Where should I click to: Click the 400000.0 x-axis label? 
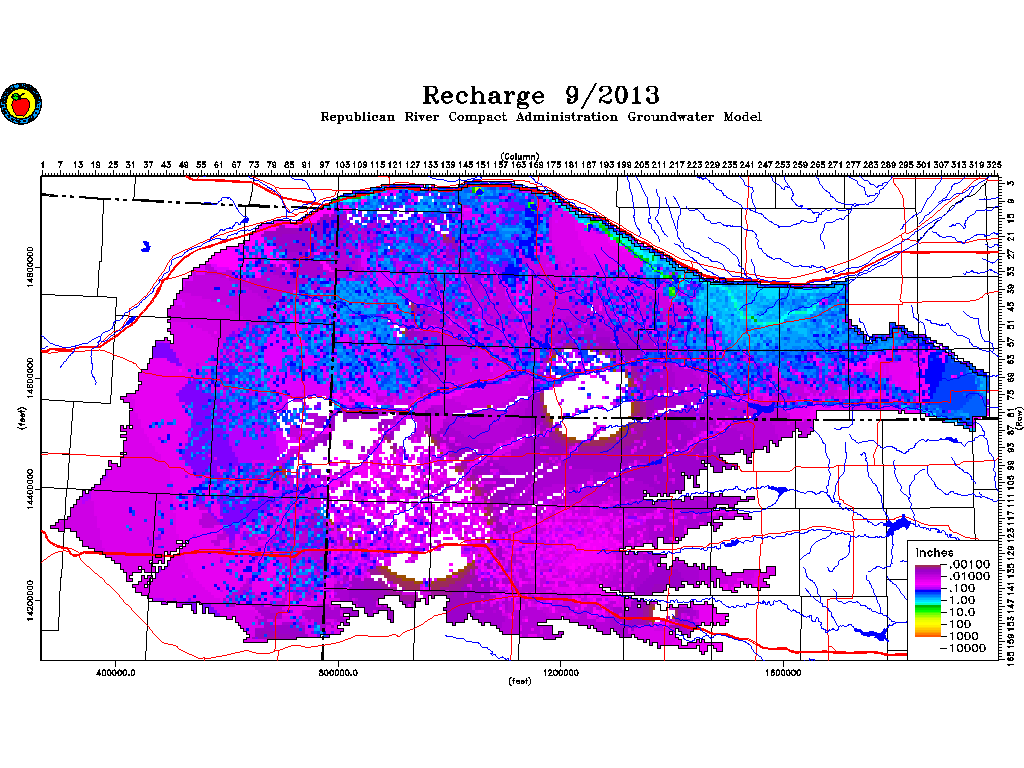(116, 672)
